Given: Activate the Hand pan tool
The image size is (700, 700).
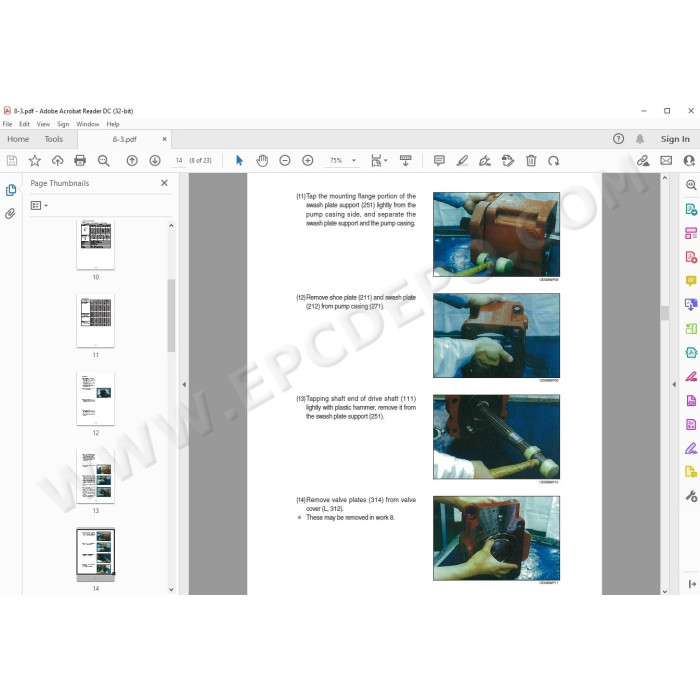Looking at the screenshot, I should point(262,161).
